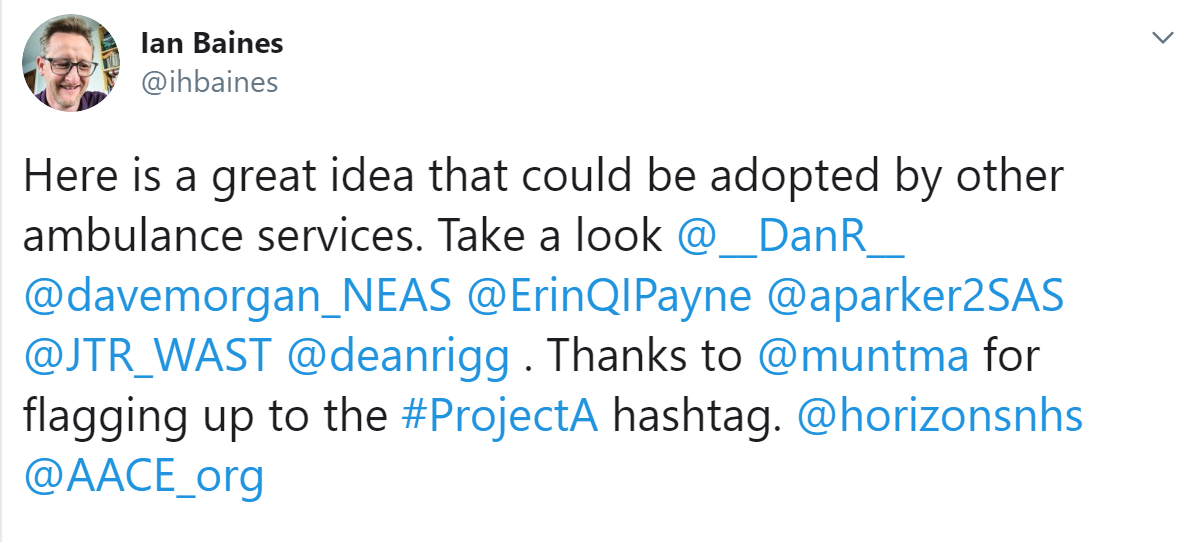Click the @muntma mention
This screenshot has width=1192, height=542.
click(864, 357)
